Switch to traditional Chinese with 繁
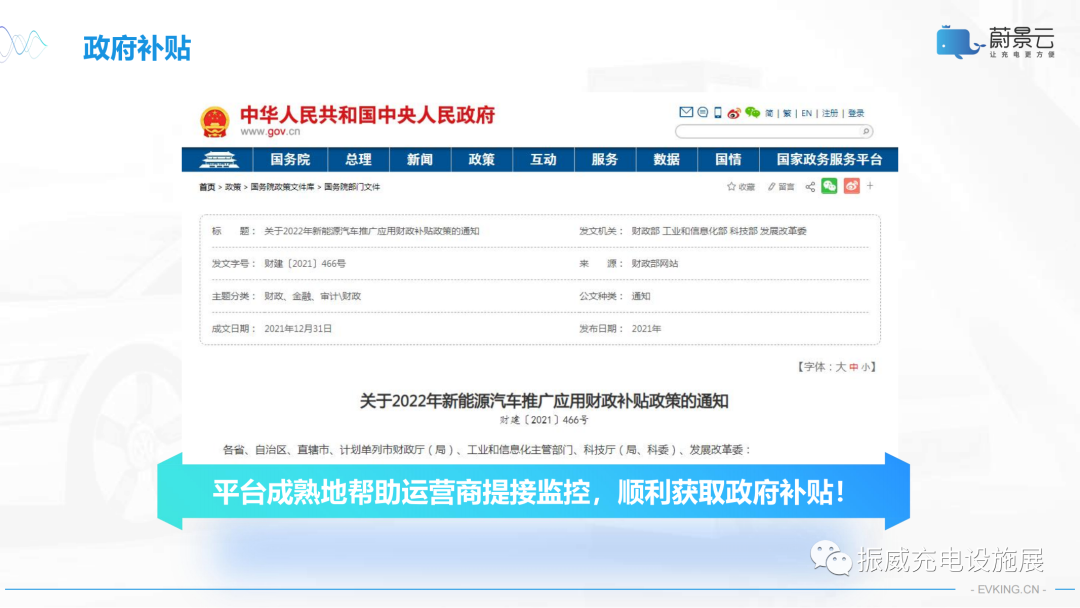Viewport: 1080px width, 608px height. [786, 112]
